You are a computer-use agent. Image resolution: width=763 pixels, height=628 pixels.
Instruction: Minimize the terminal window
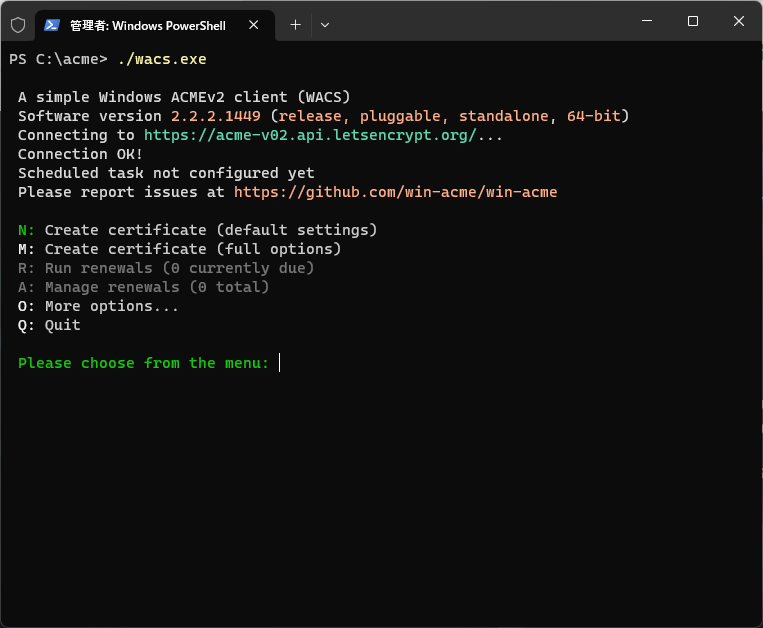(x=647, y=21)
